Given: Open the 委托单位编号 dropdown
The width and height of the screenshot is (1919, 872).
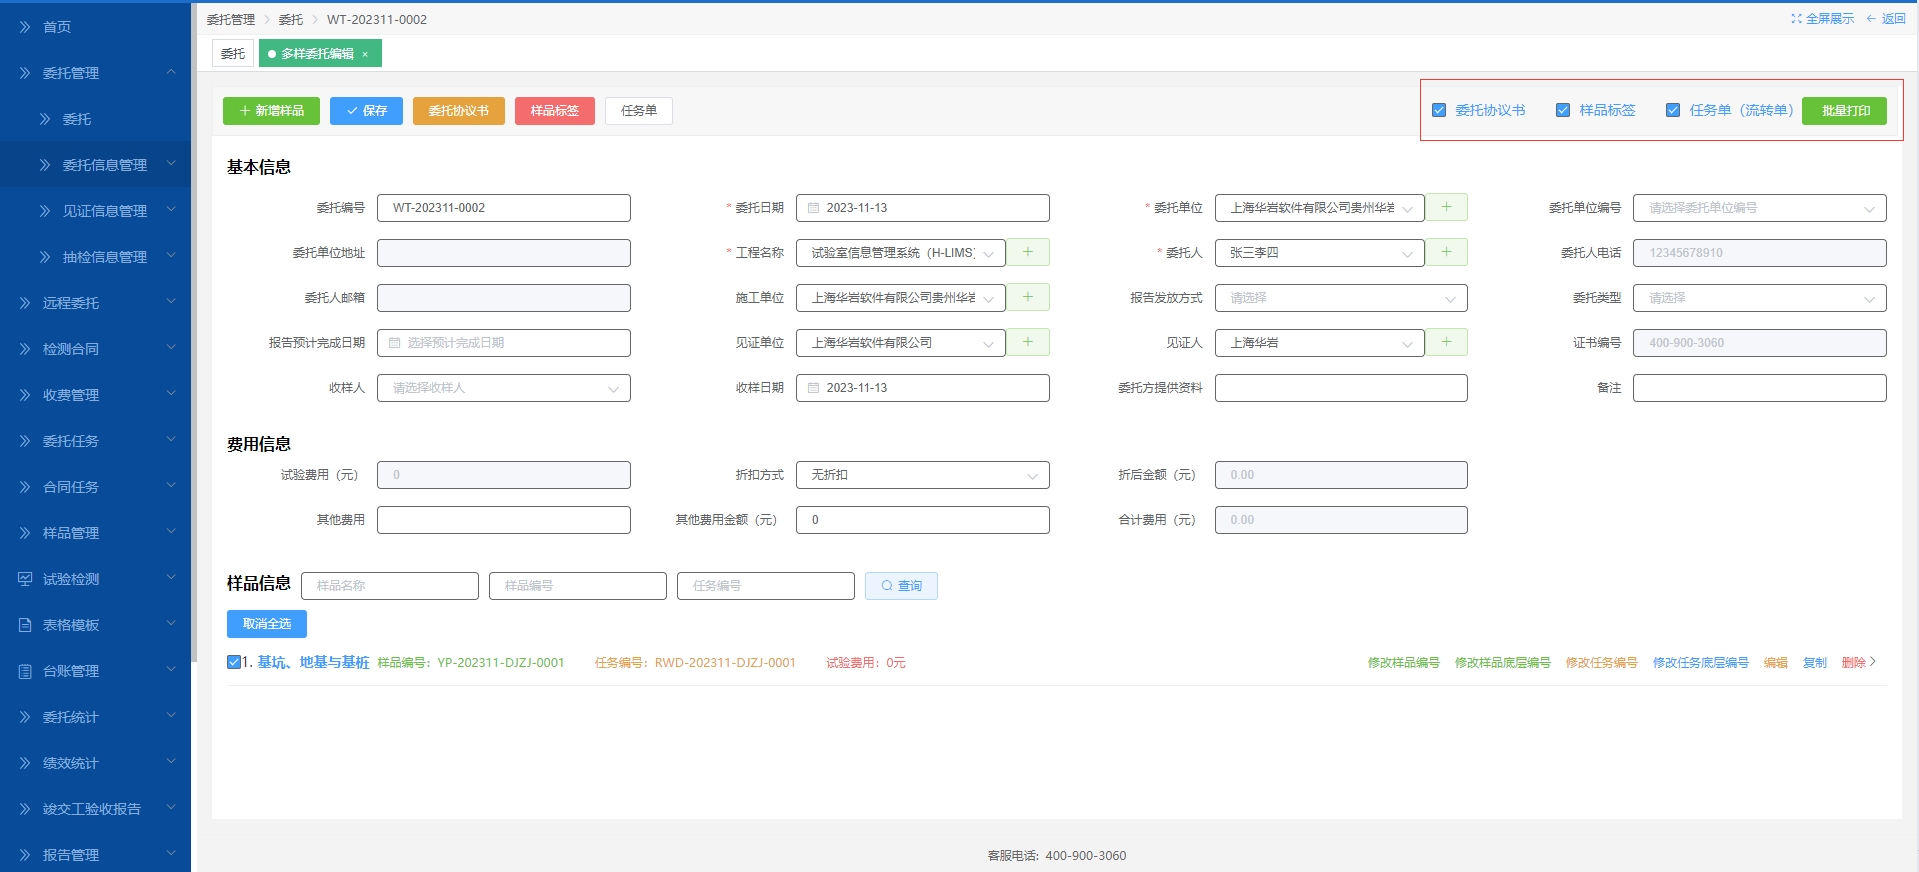Looking at the screenshot, I should pyautogui.click(x=1760, y=208).
